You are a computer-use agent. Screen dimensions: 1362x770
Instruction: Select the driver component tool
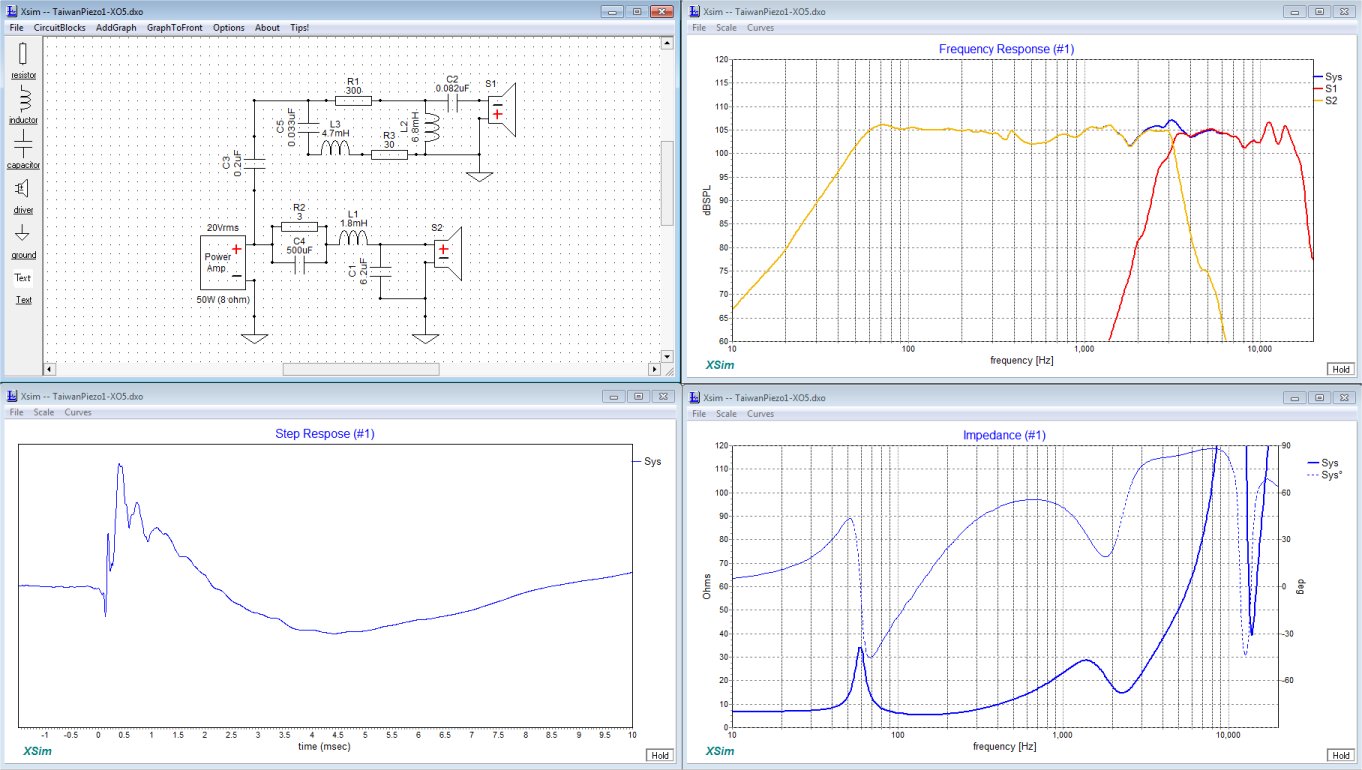click(22, 193)
